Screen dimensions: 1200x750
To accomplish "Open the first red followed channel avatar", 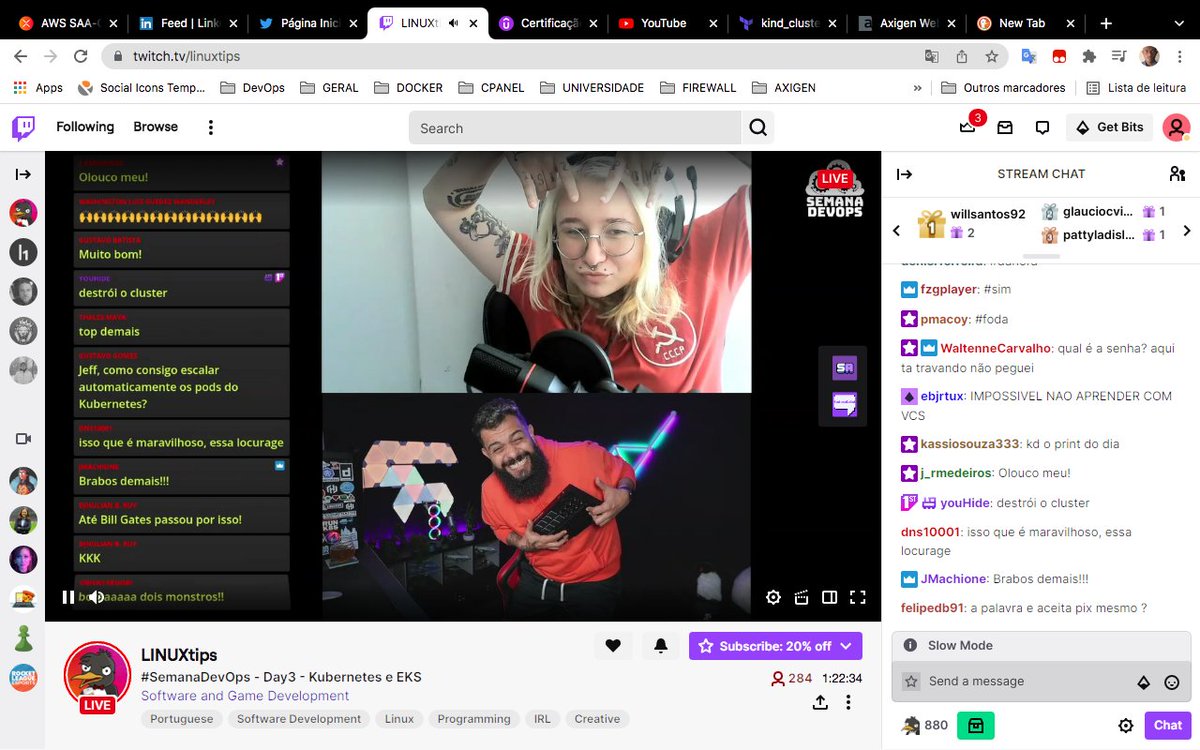I will click(23, 213).
